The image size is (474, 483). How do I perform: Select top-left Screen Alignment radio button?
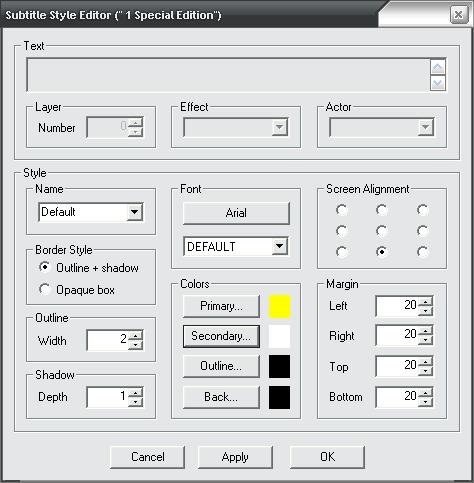[x=342, y=210]
